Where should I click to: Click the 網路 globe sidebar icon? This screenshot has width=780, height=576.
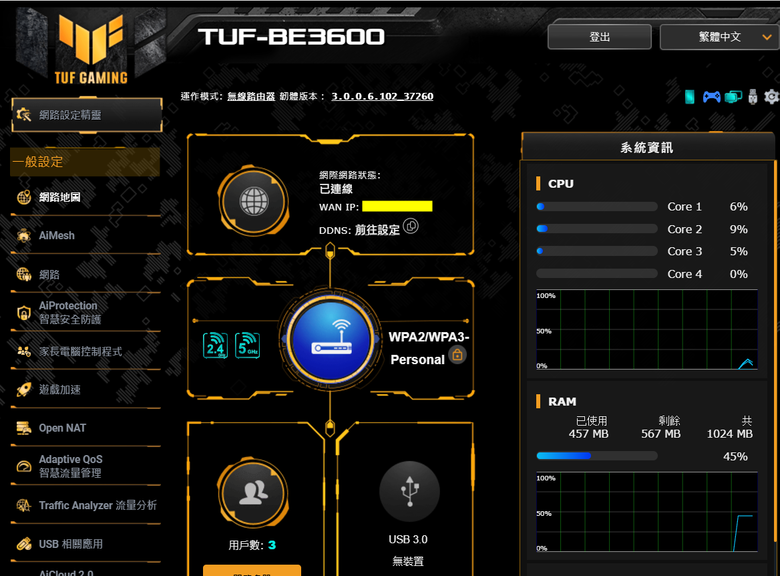coord(23,274)
